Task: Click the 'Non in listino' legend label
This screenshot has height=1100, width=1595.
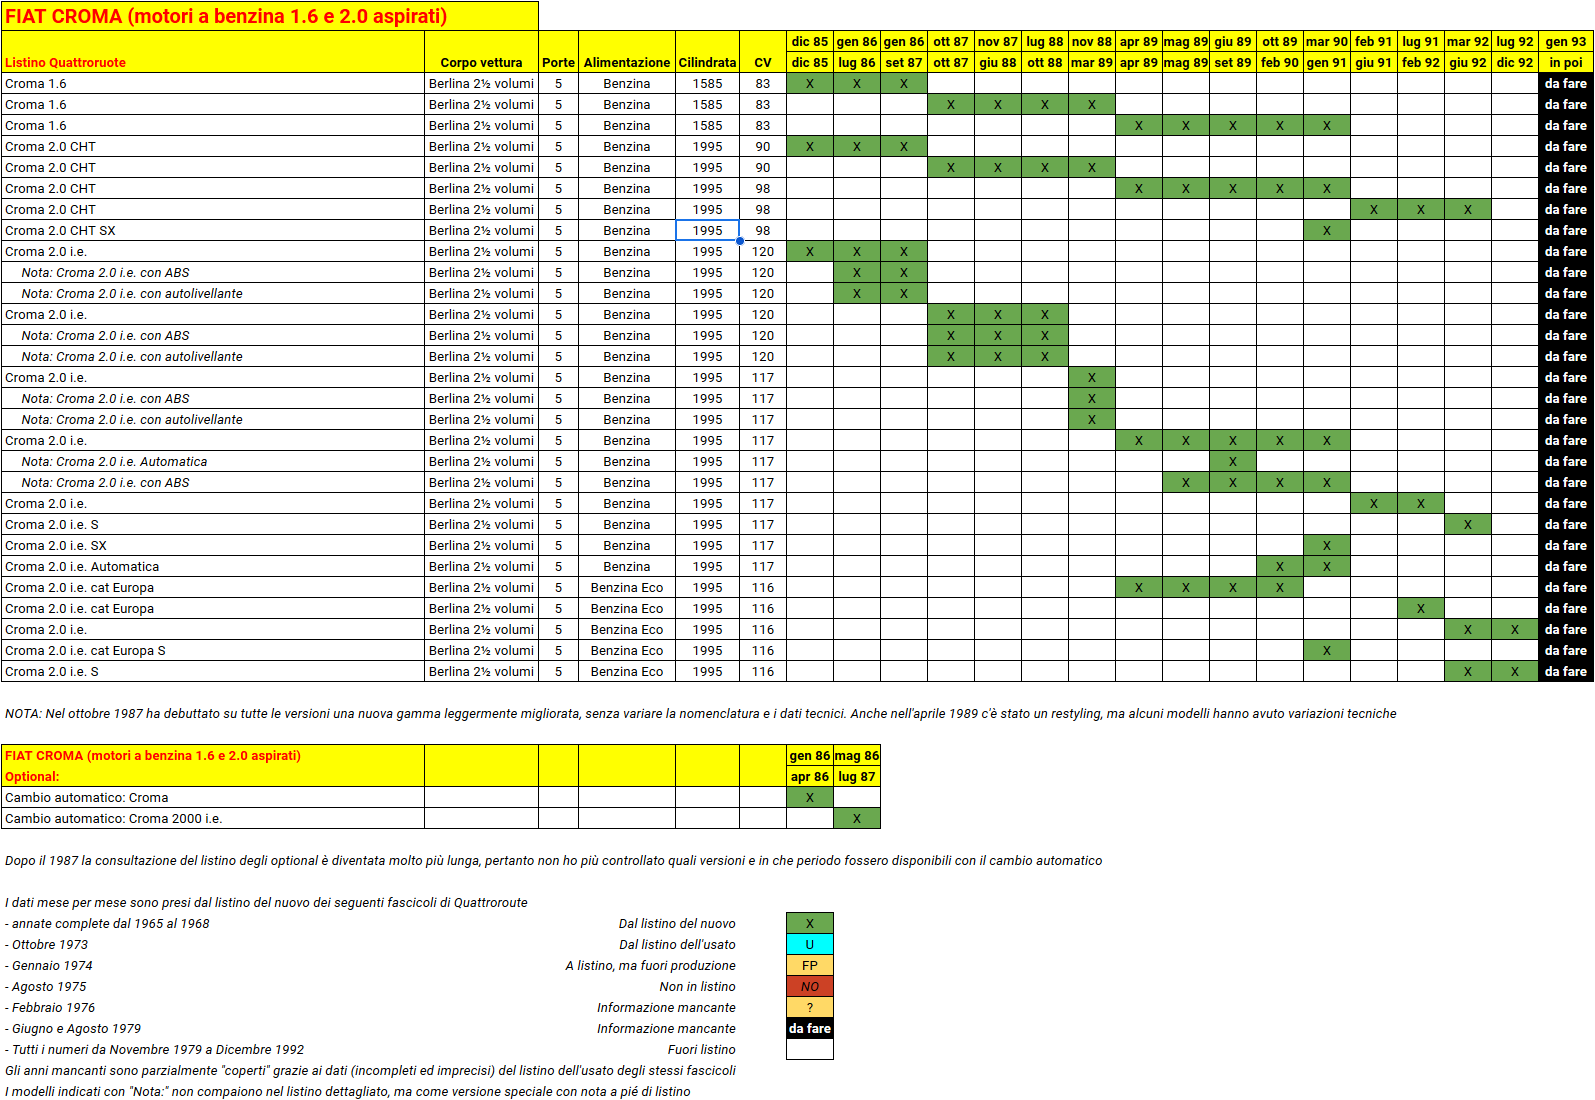Action: 697,986
